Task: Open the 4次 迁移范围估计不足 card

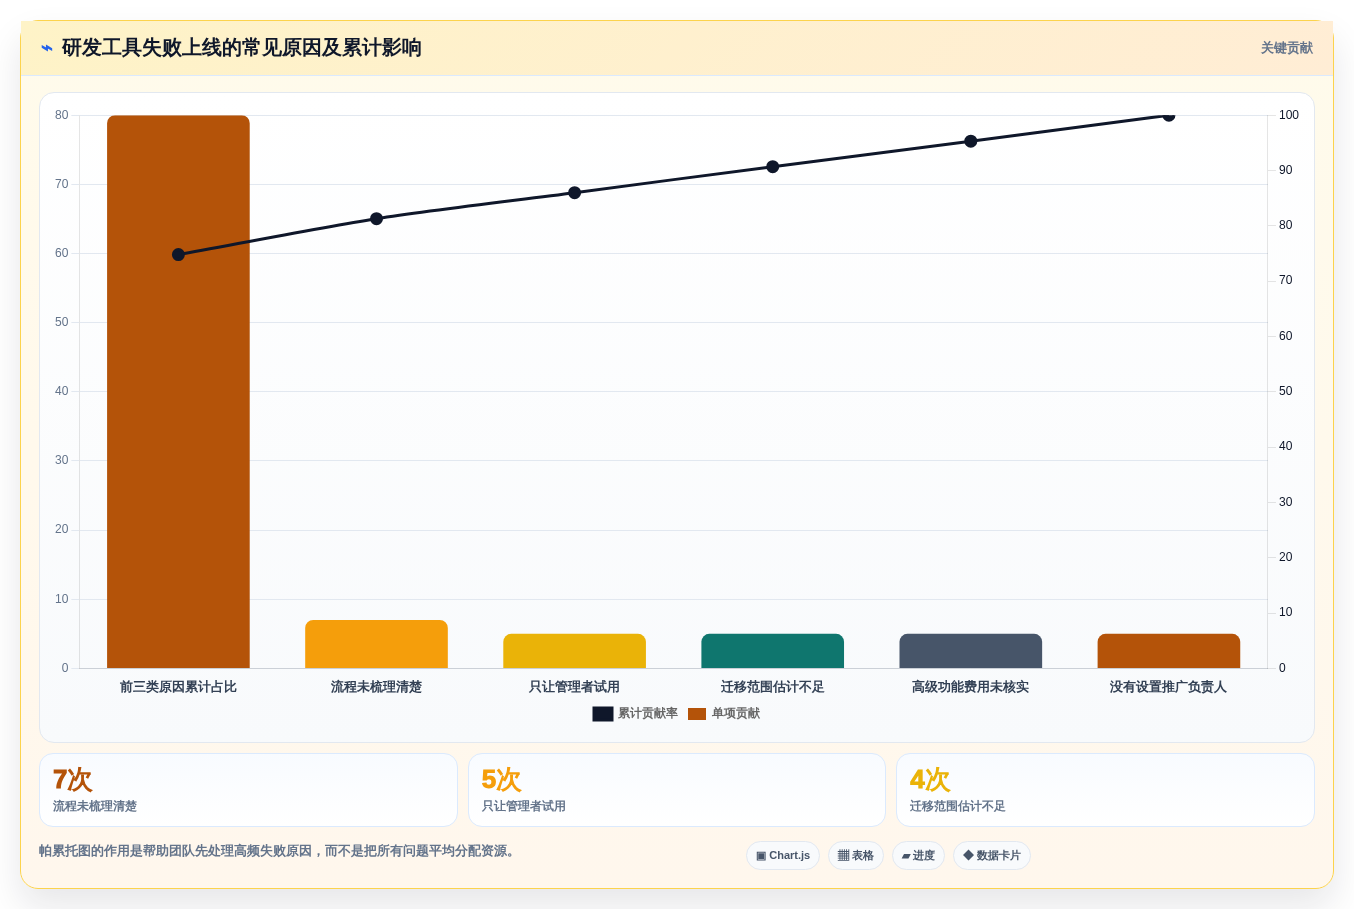Action: pos(1105,790)
